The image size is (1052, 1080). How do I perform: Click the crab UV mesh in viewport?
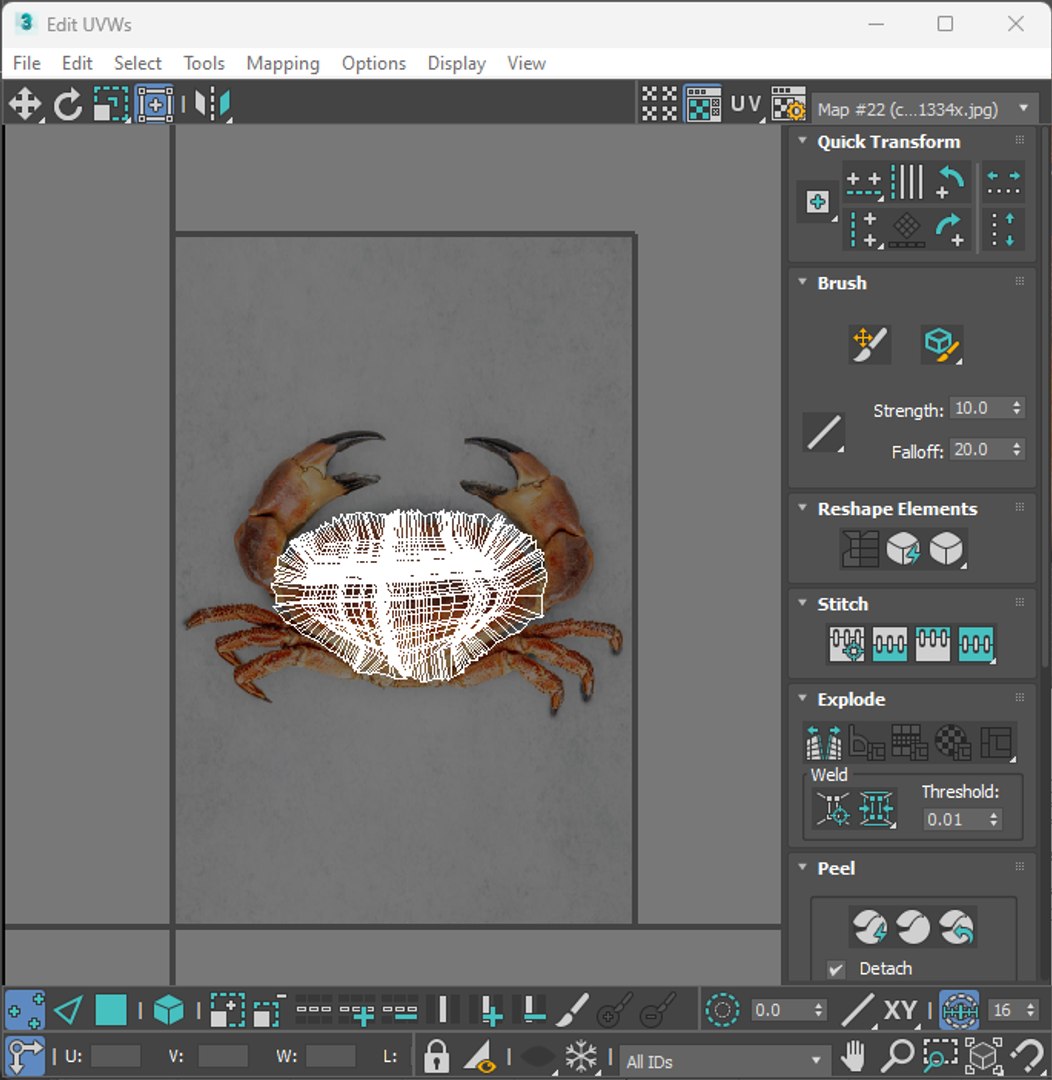(408, 594)
